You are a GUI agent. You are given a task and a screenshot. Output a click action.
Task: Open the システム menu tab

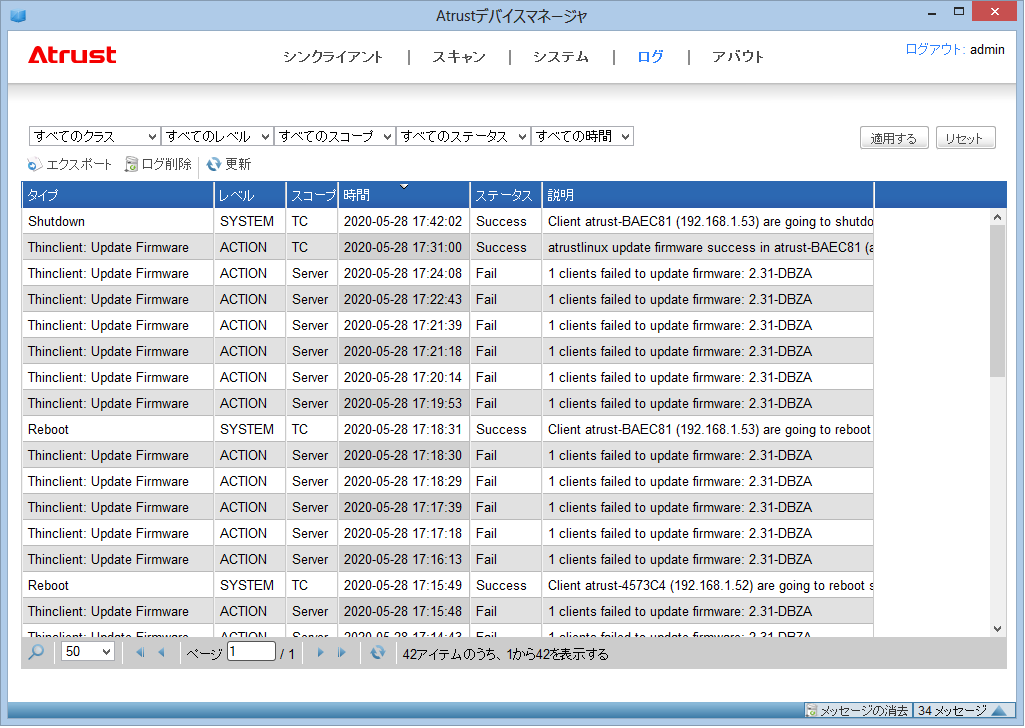pos(560,57)
